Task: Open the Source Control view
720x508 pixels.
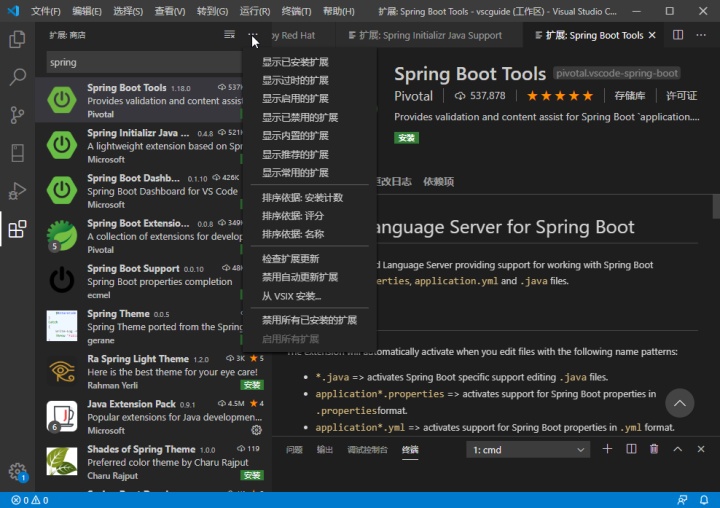Action: [17, 115]
